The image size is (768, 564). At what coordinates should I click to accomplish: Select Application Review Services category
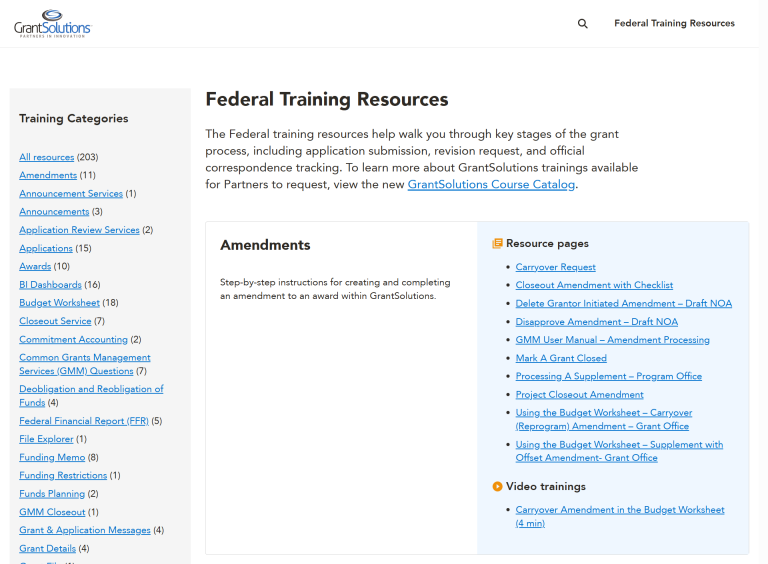click(79, 230)
